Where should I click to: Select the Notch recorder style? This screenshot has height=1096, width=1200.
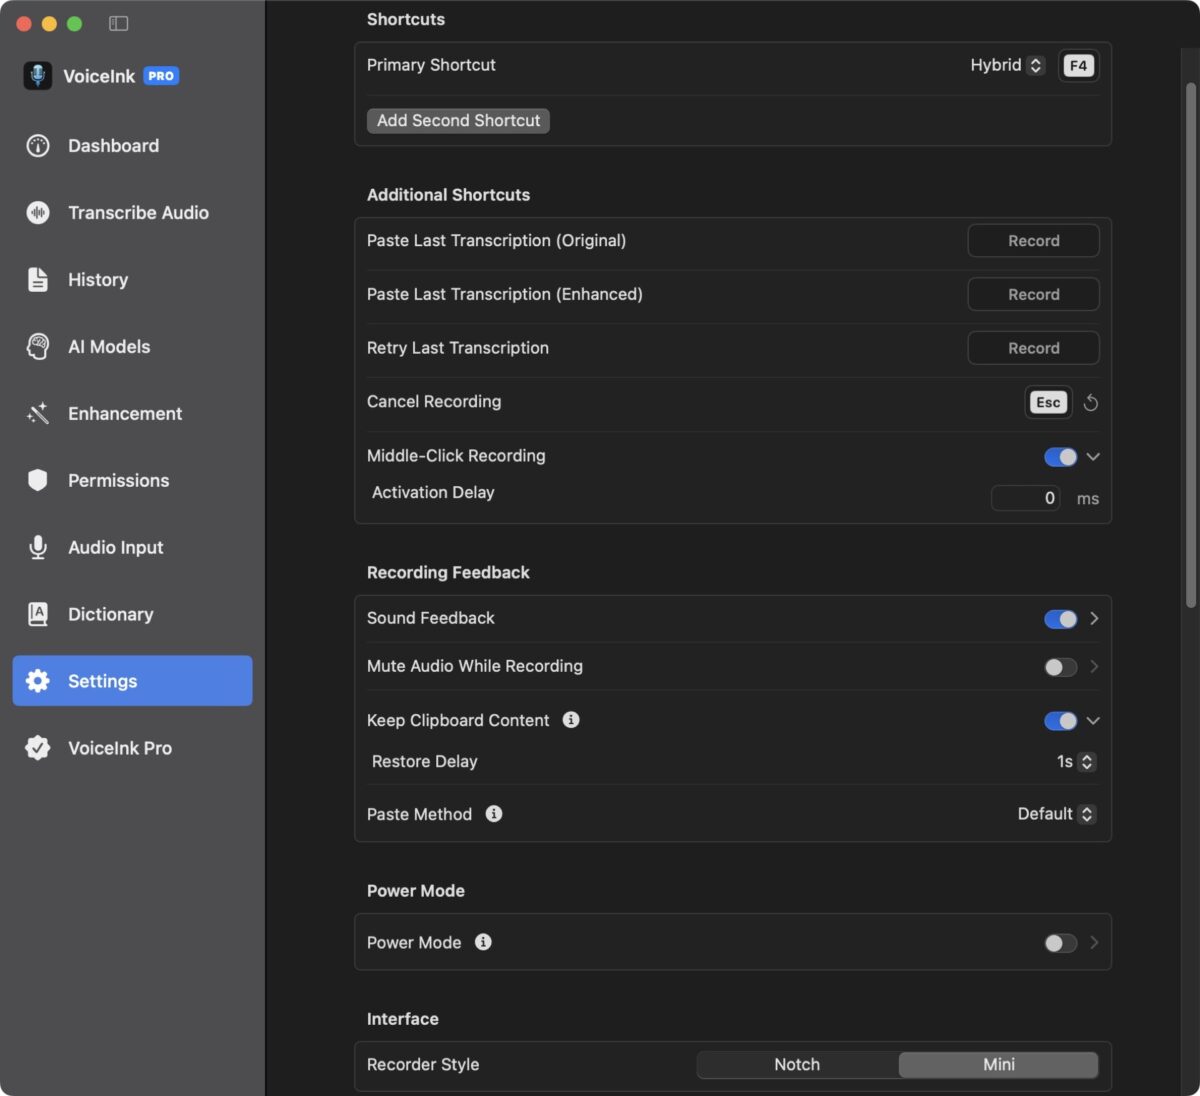pos(797,1065)
